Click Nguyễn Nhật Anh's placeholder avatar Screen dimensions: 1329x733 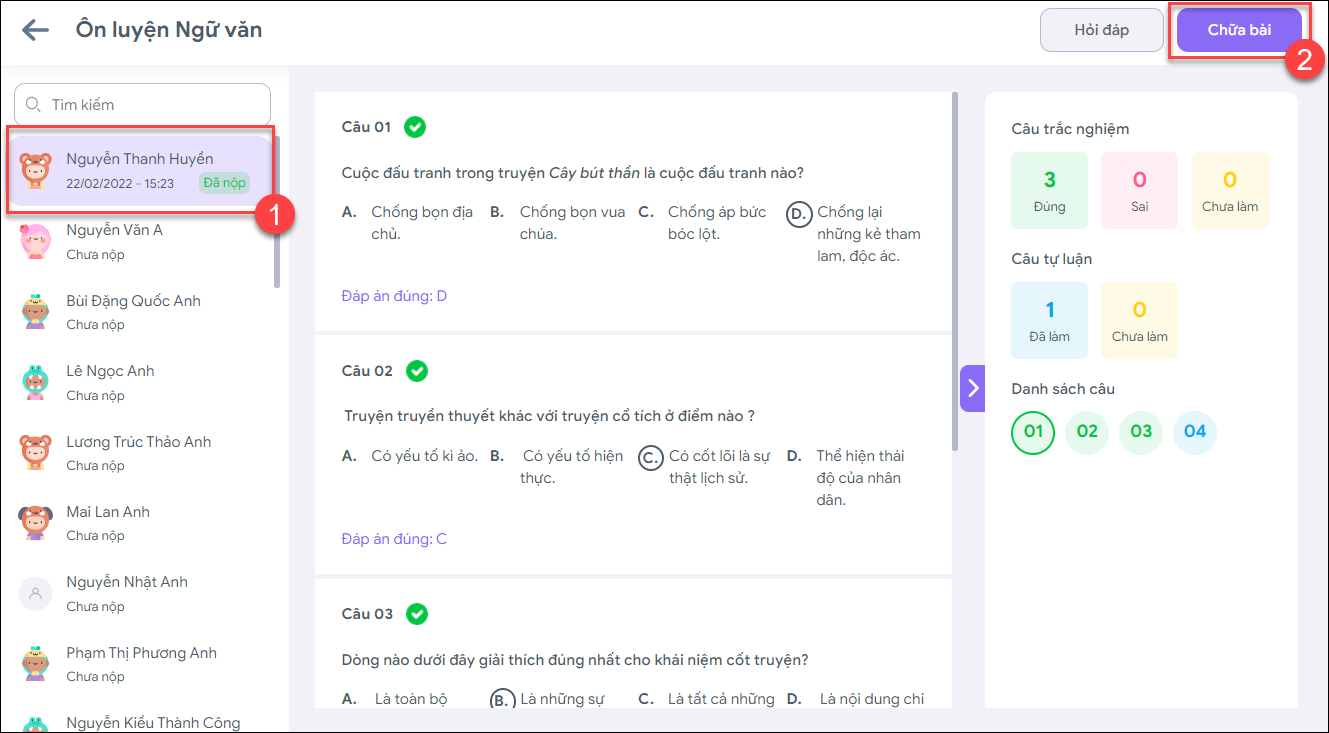coord(36,593)
